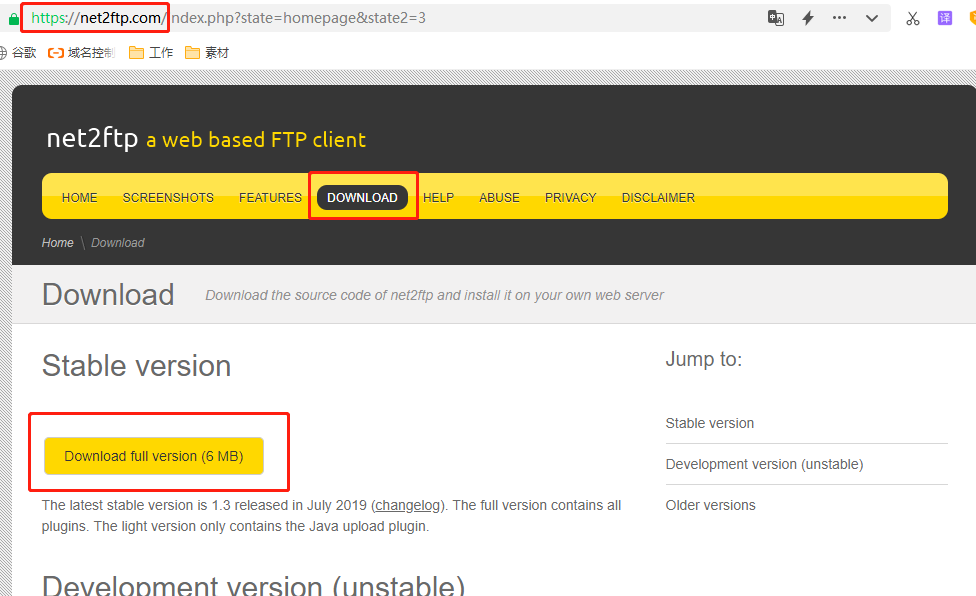Click the scissors screenshot tool icon
The image size is (976, 596).
click(912, 18)
